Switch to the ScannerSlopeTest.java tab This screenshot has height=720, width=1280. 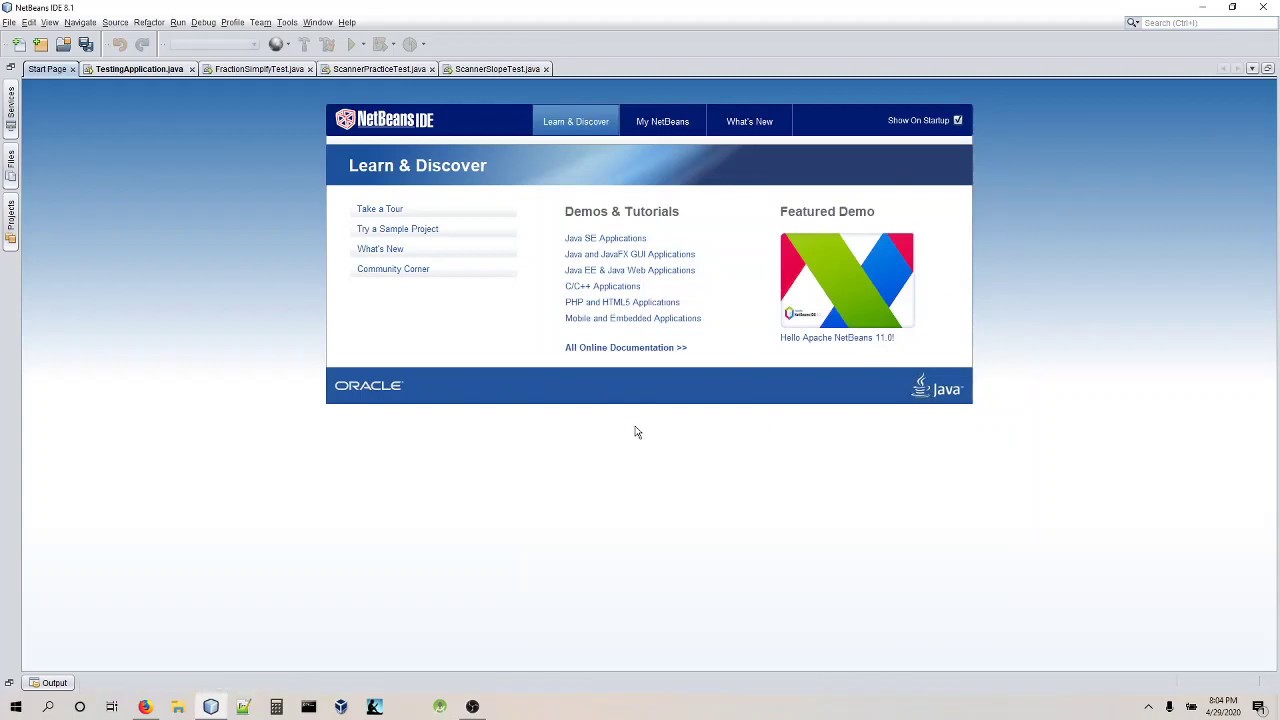(497, 69)
